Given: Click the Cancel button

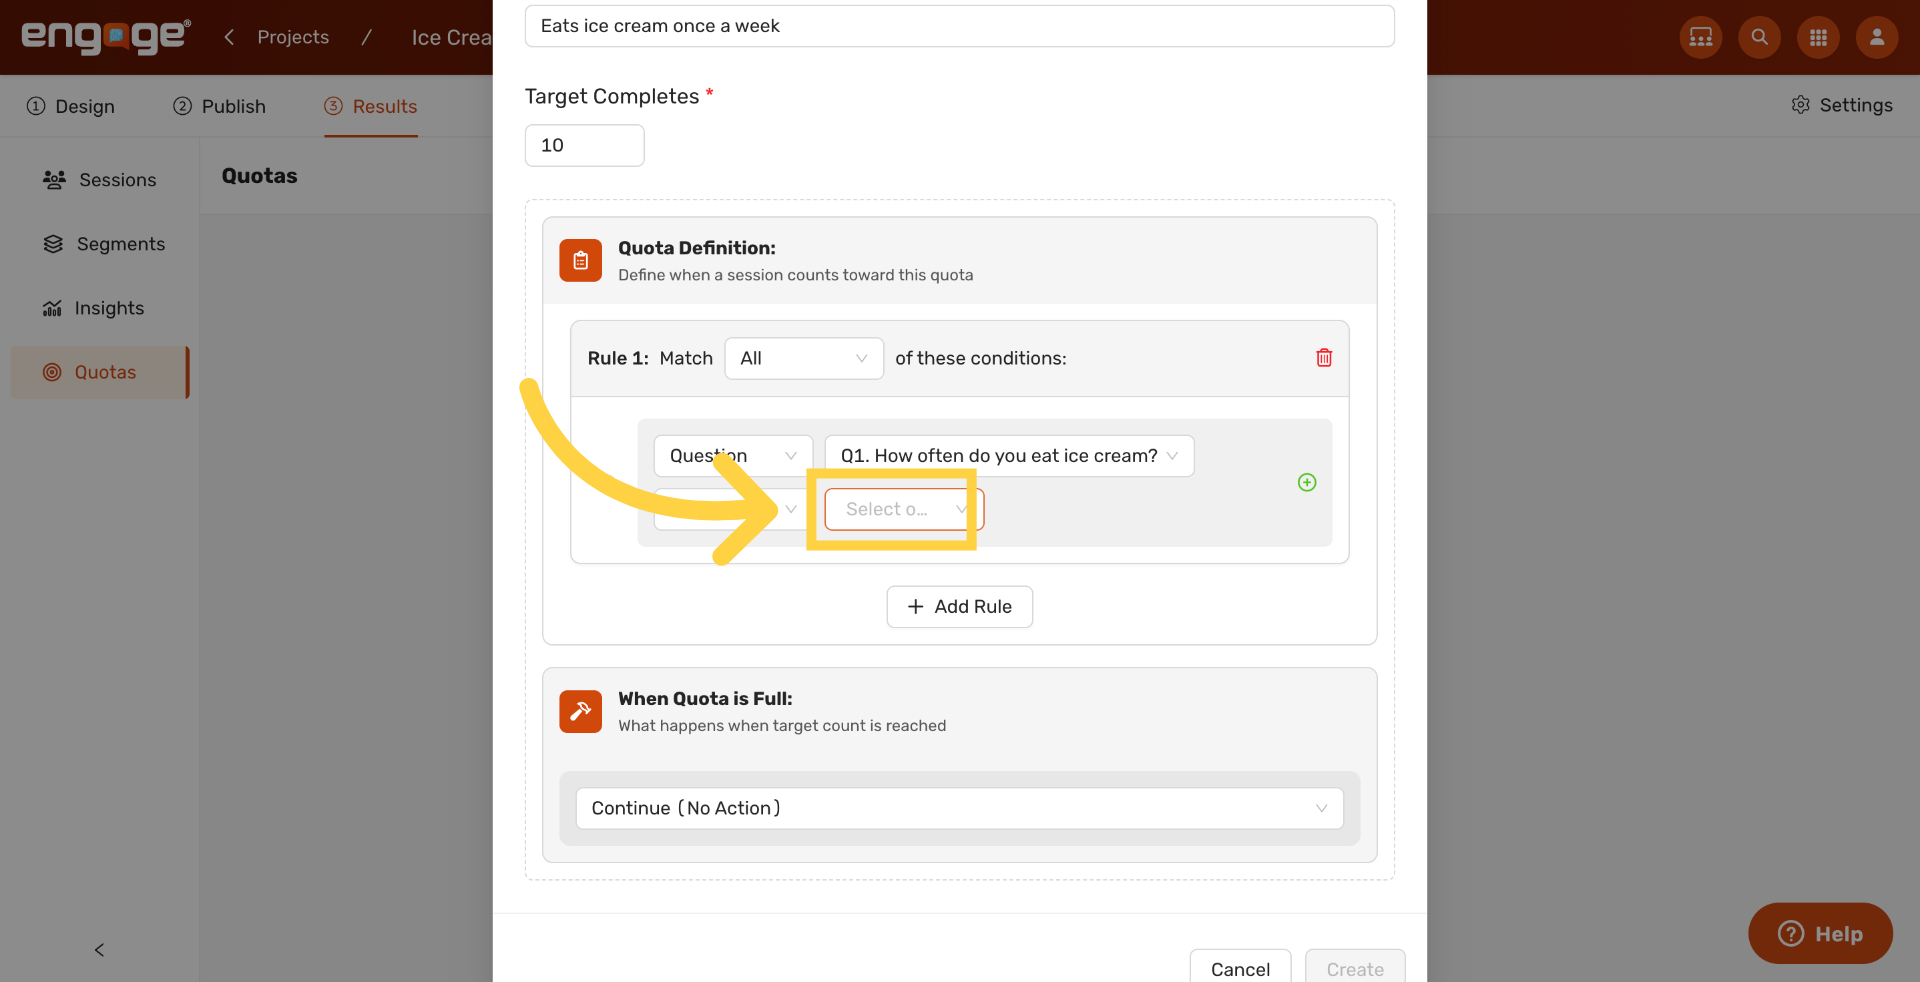Looking at the screenshot, I should click(x=1240, y=968).
